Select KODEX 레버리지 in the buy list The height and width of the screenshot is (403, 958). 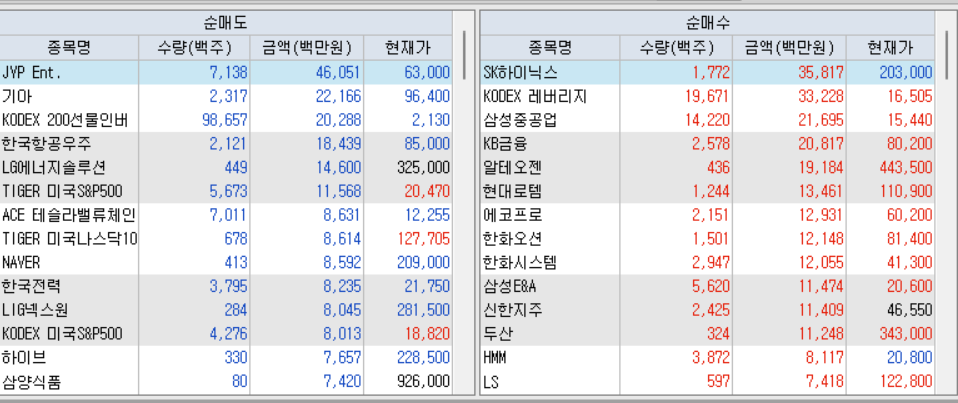tap(708, 96)
